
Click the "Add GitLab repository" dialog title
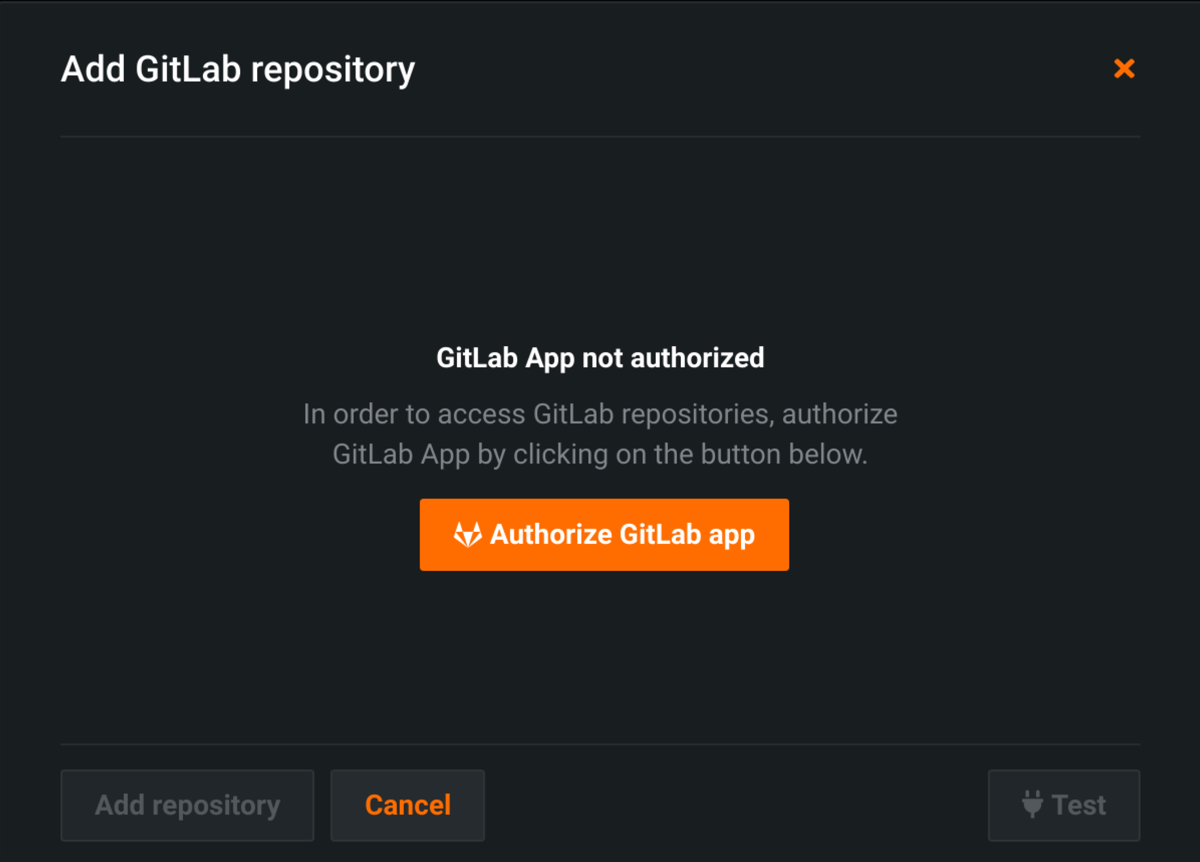[x=237, y=70]
